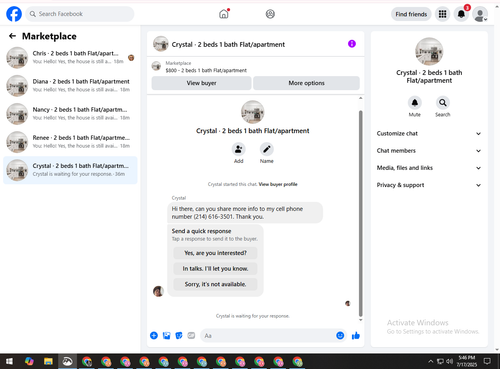Open the Groups icon in top navigation
Screen dimensions: 500x369
click(x=270, y=14)
